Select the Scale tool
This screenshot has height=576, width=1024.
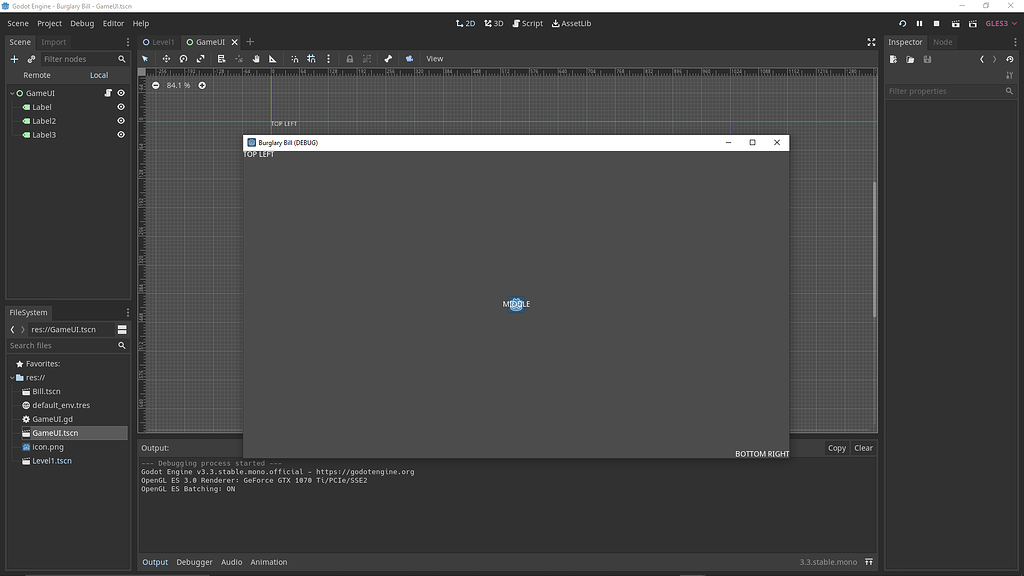(200, 59)
